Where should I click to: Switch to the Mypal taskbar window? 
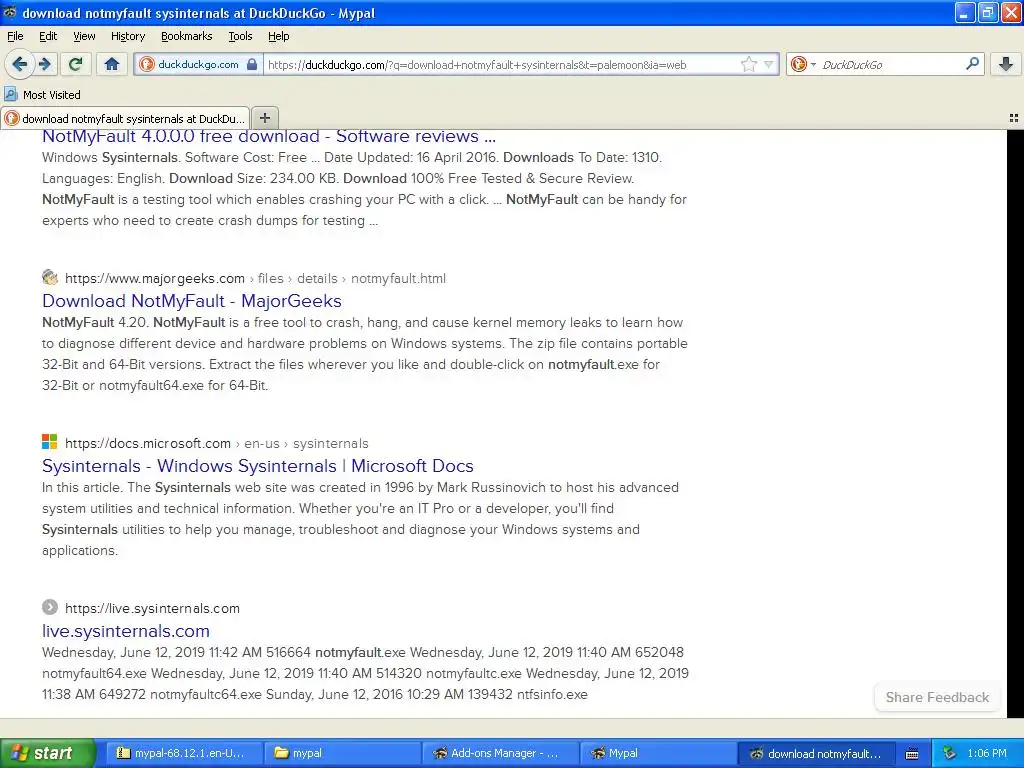click(x=658, y=753)
